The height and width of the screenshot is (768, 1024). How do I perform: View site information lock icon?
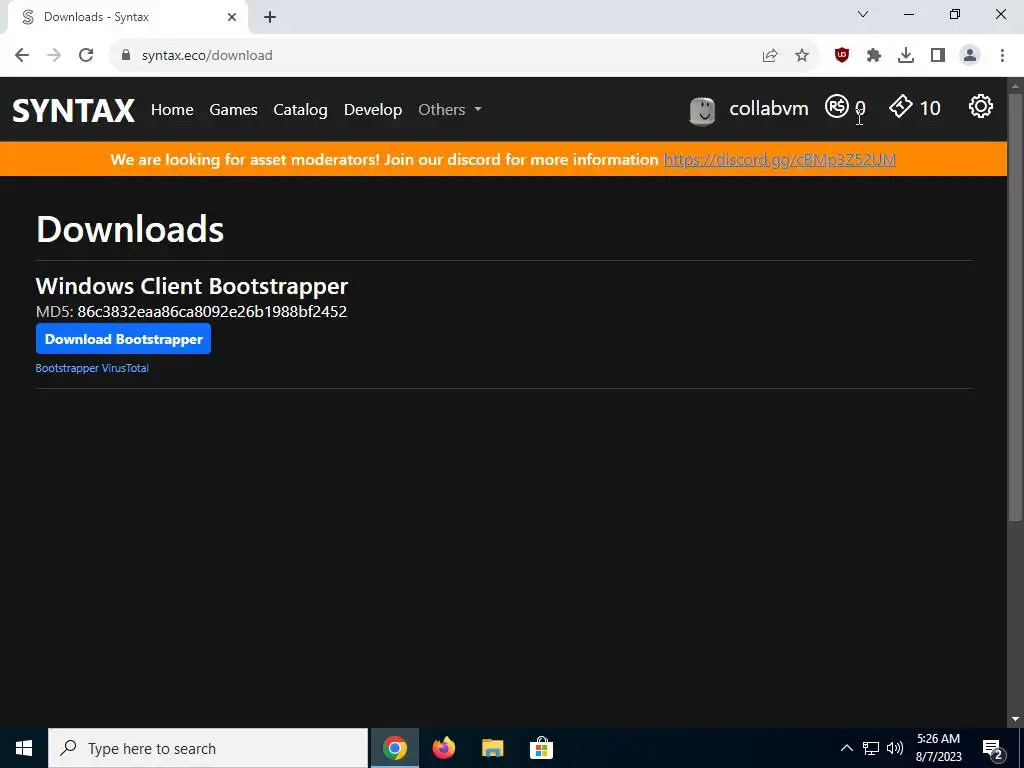(126, 56)
